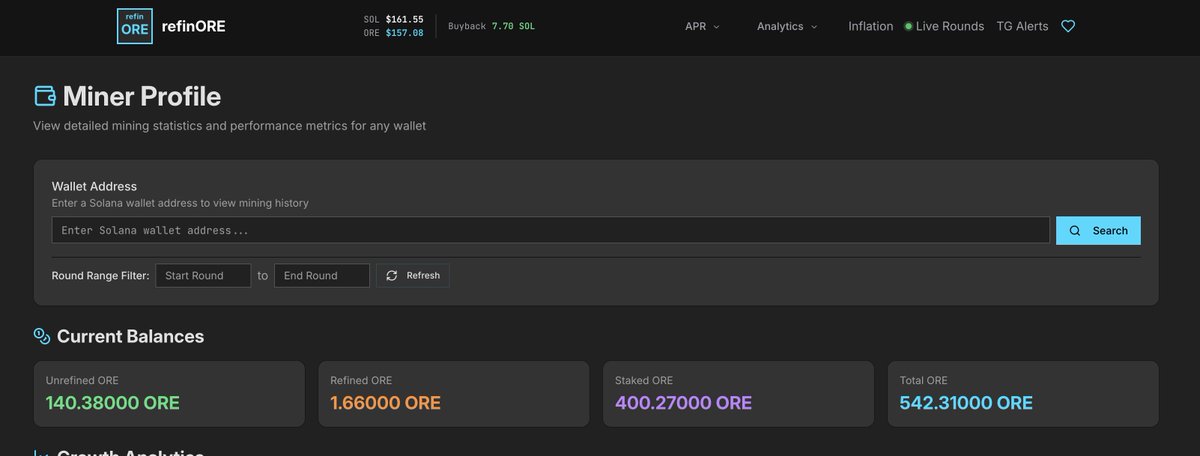Click the wallet icon beside Miner Profile
Image resolution: width=1200 pixels, height=456 pixels.
click(x=45, y=96)
